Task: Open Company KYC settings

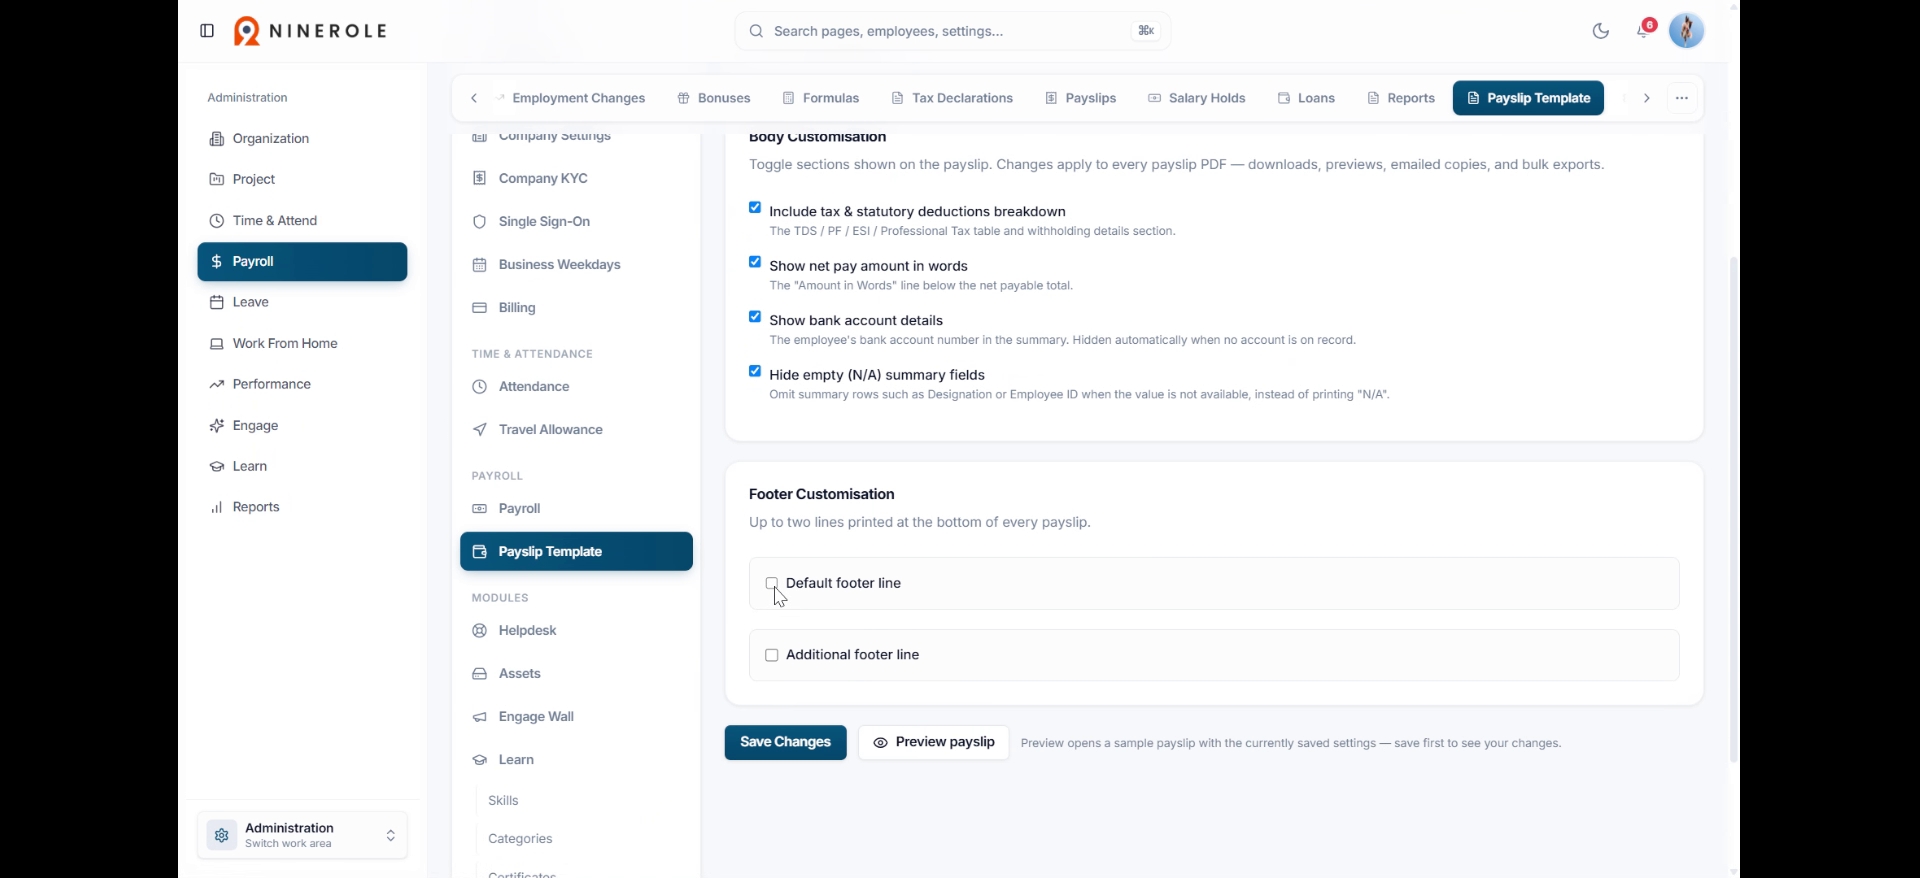Action: click(x=576, y=178)
